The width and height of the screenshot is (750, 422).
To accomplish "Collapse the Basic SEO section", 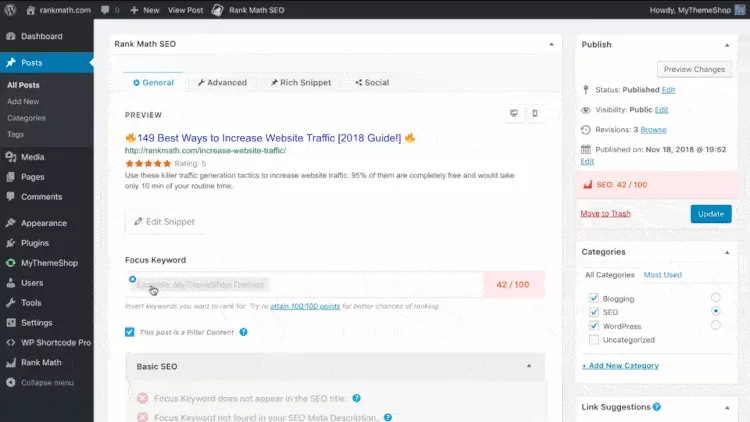I will click(529, 366).
